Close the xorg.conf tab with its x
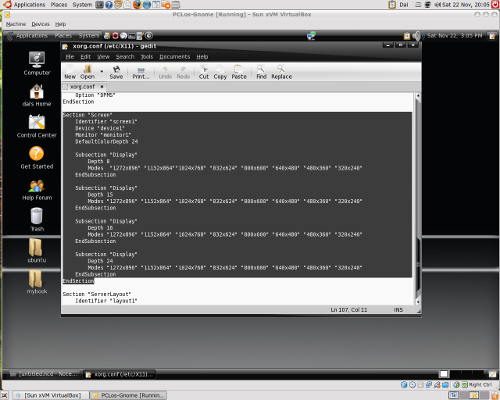This screenshot has height=400, width=500. click(102, 87)
